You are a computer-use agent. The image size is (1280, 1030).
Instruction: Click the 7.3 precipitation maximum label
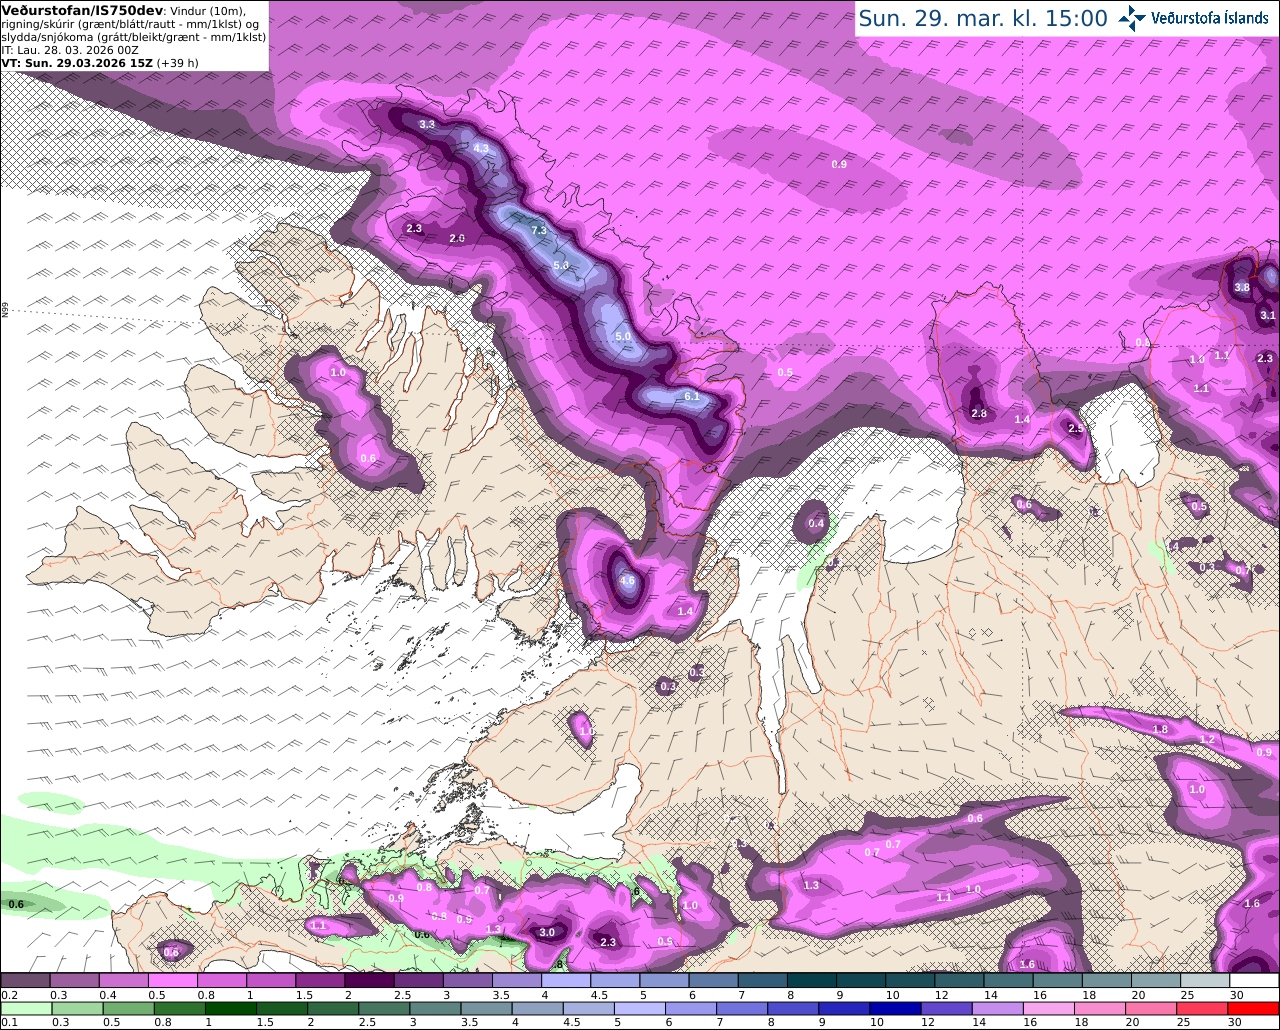coord(539,230)
